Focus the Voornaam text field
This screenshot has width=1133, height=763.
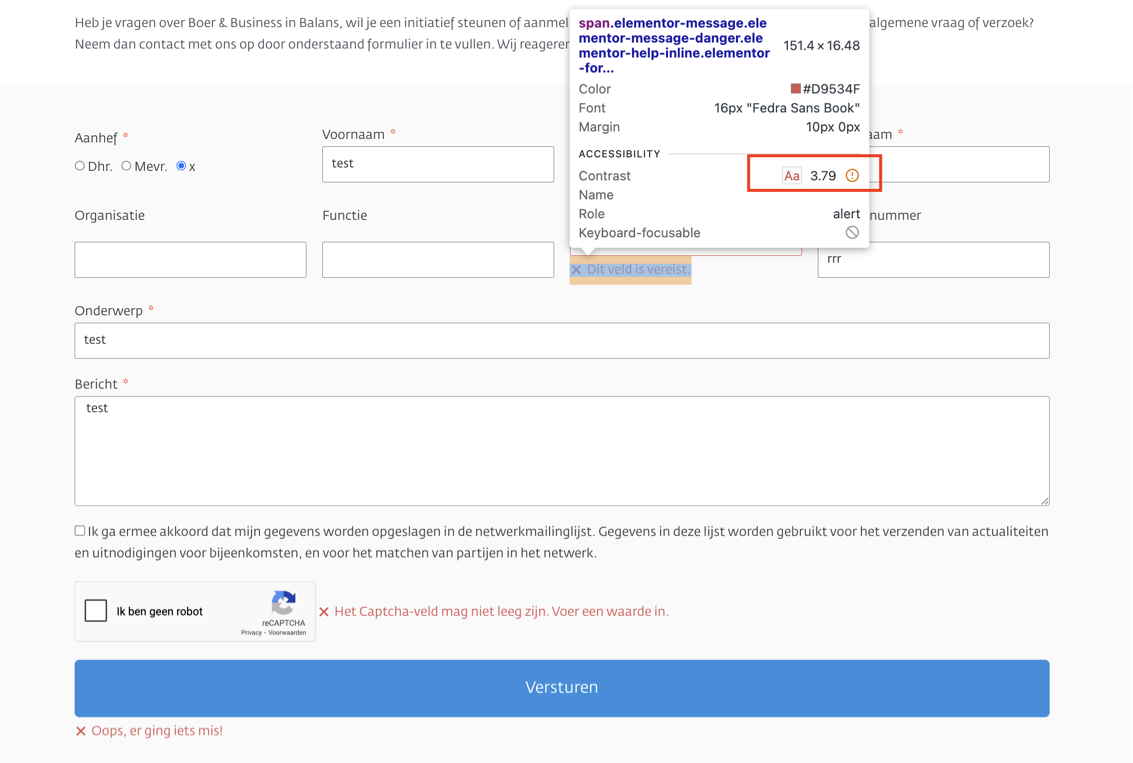point(438,165)
